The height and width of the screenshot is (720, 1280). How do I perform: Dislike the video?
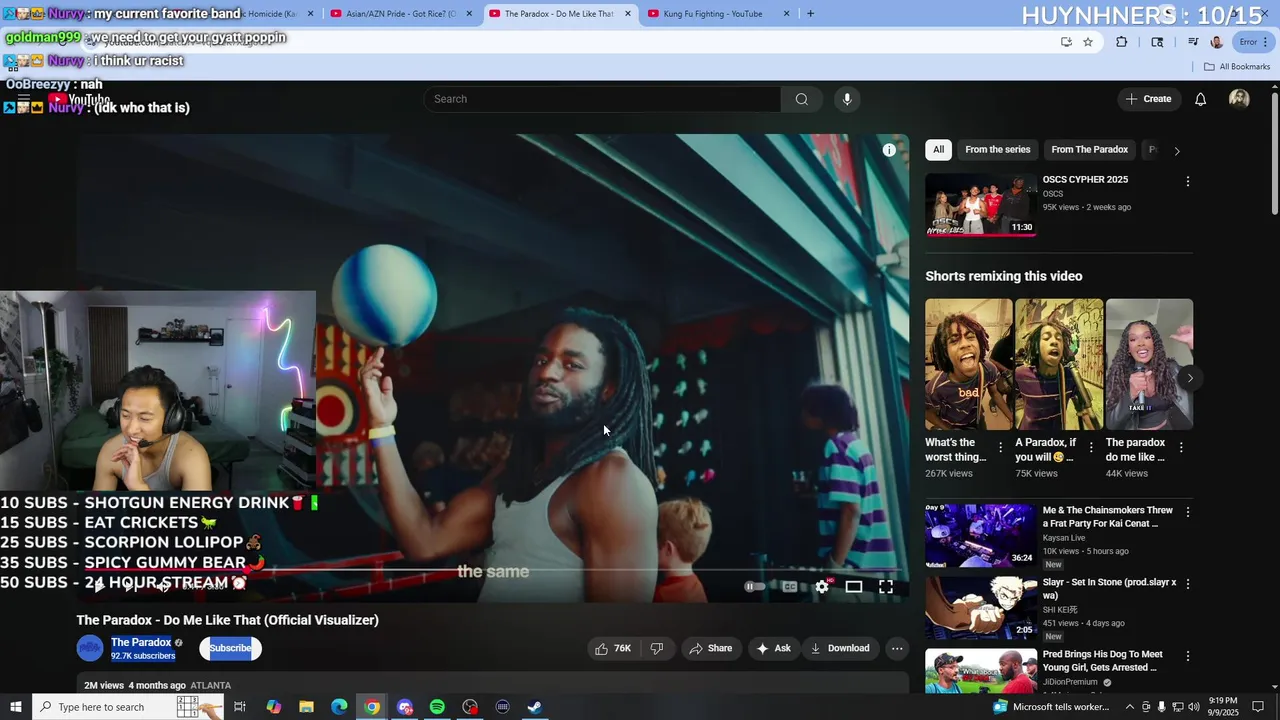(657, 648)
